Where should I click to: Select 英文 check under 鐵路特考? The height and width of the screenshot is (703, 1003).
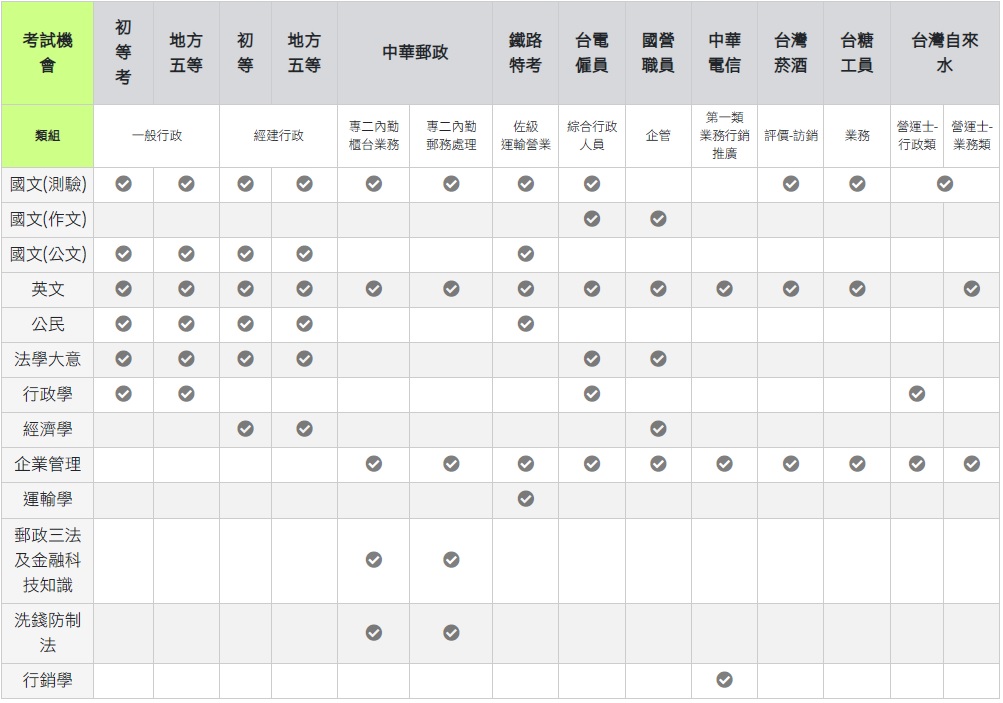(x=526, y=288)
